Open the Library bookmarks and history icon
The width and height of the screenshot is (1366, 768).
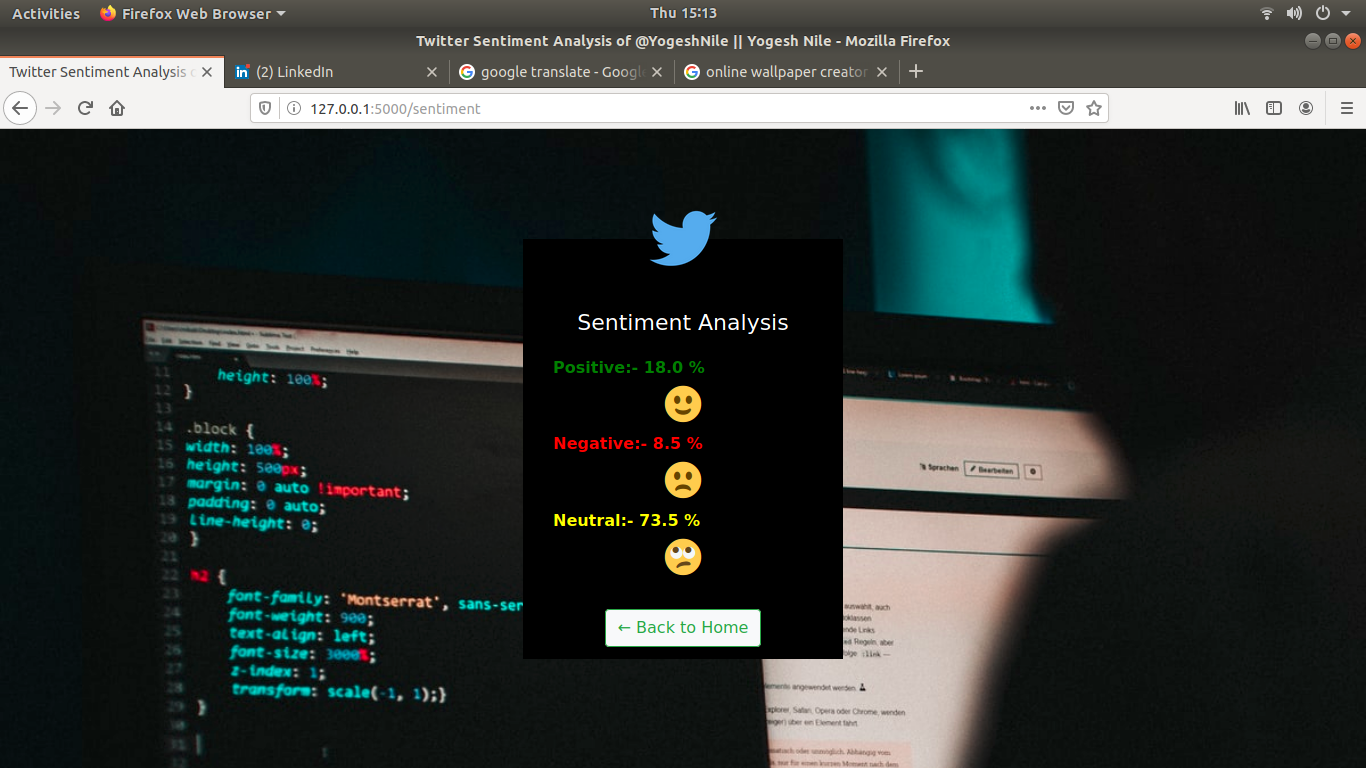pos(1242,108)
